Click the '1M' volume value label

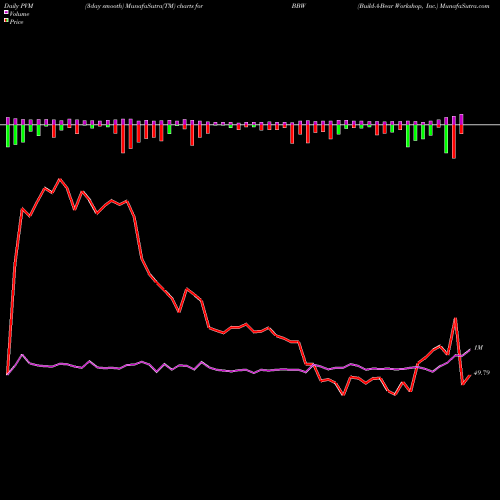point(478,348)
